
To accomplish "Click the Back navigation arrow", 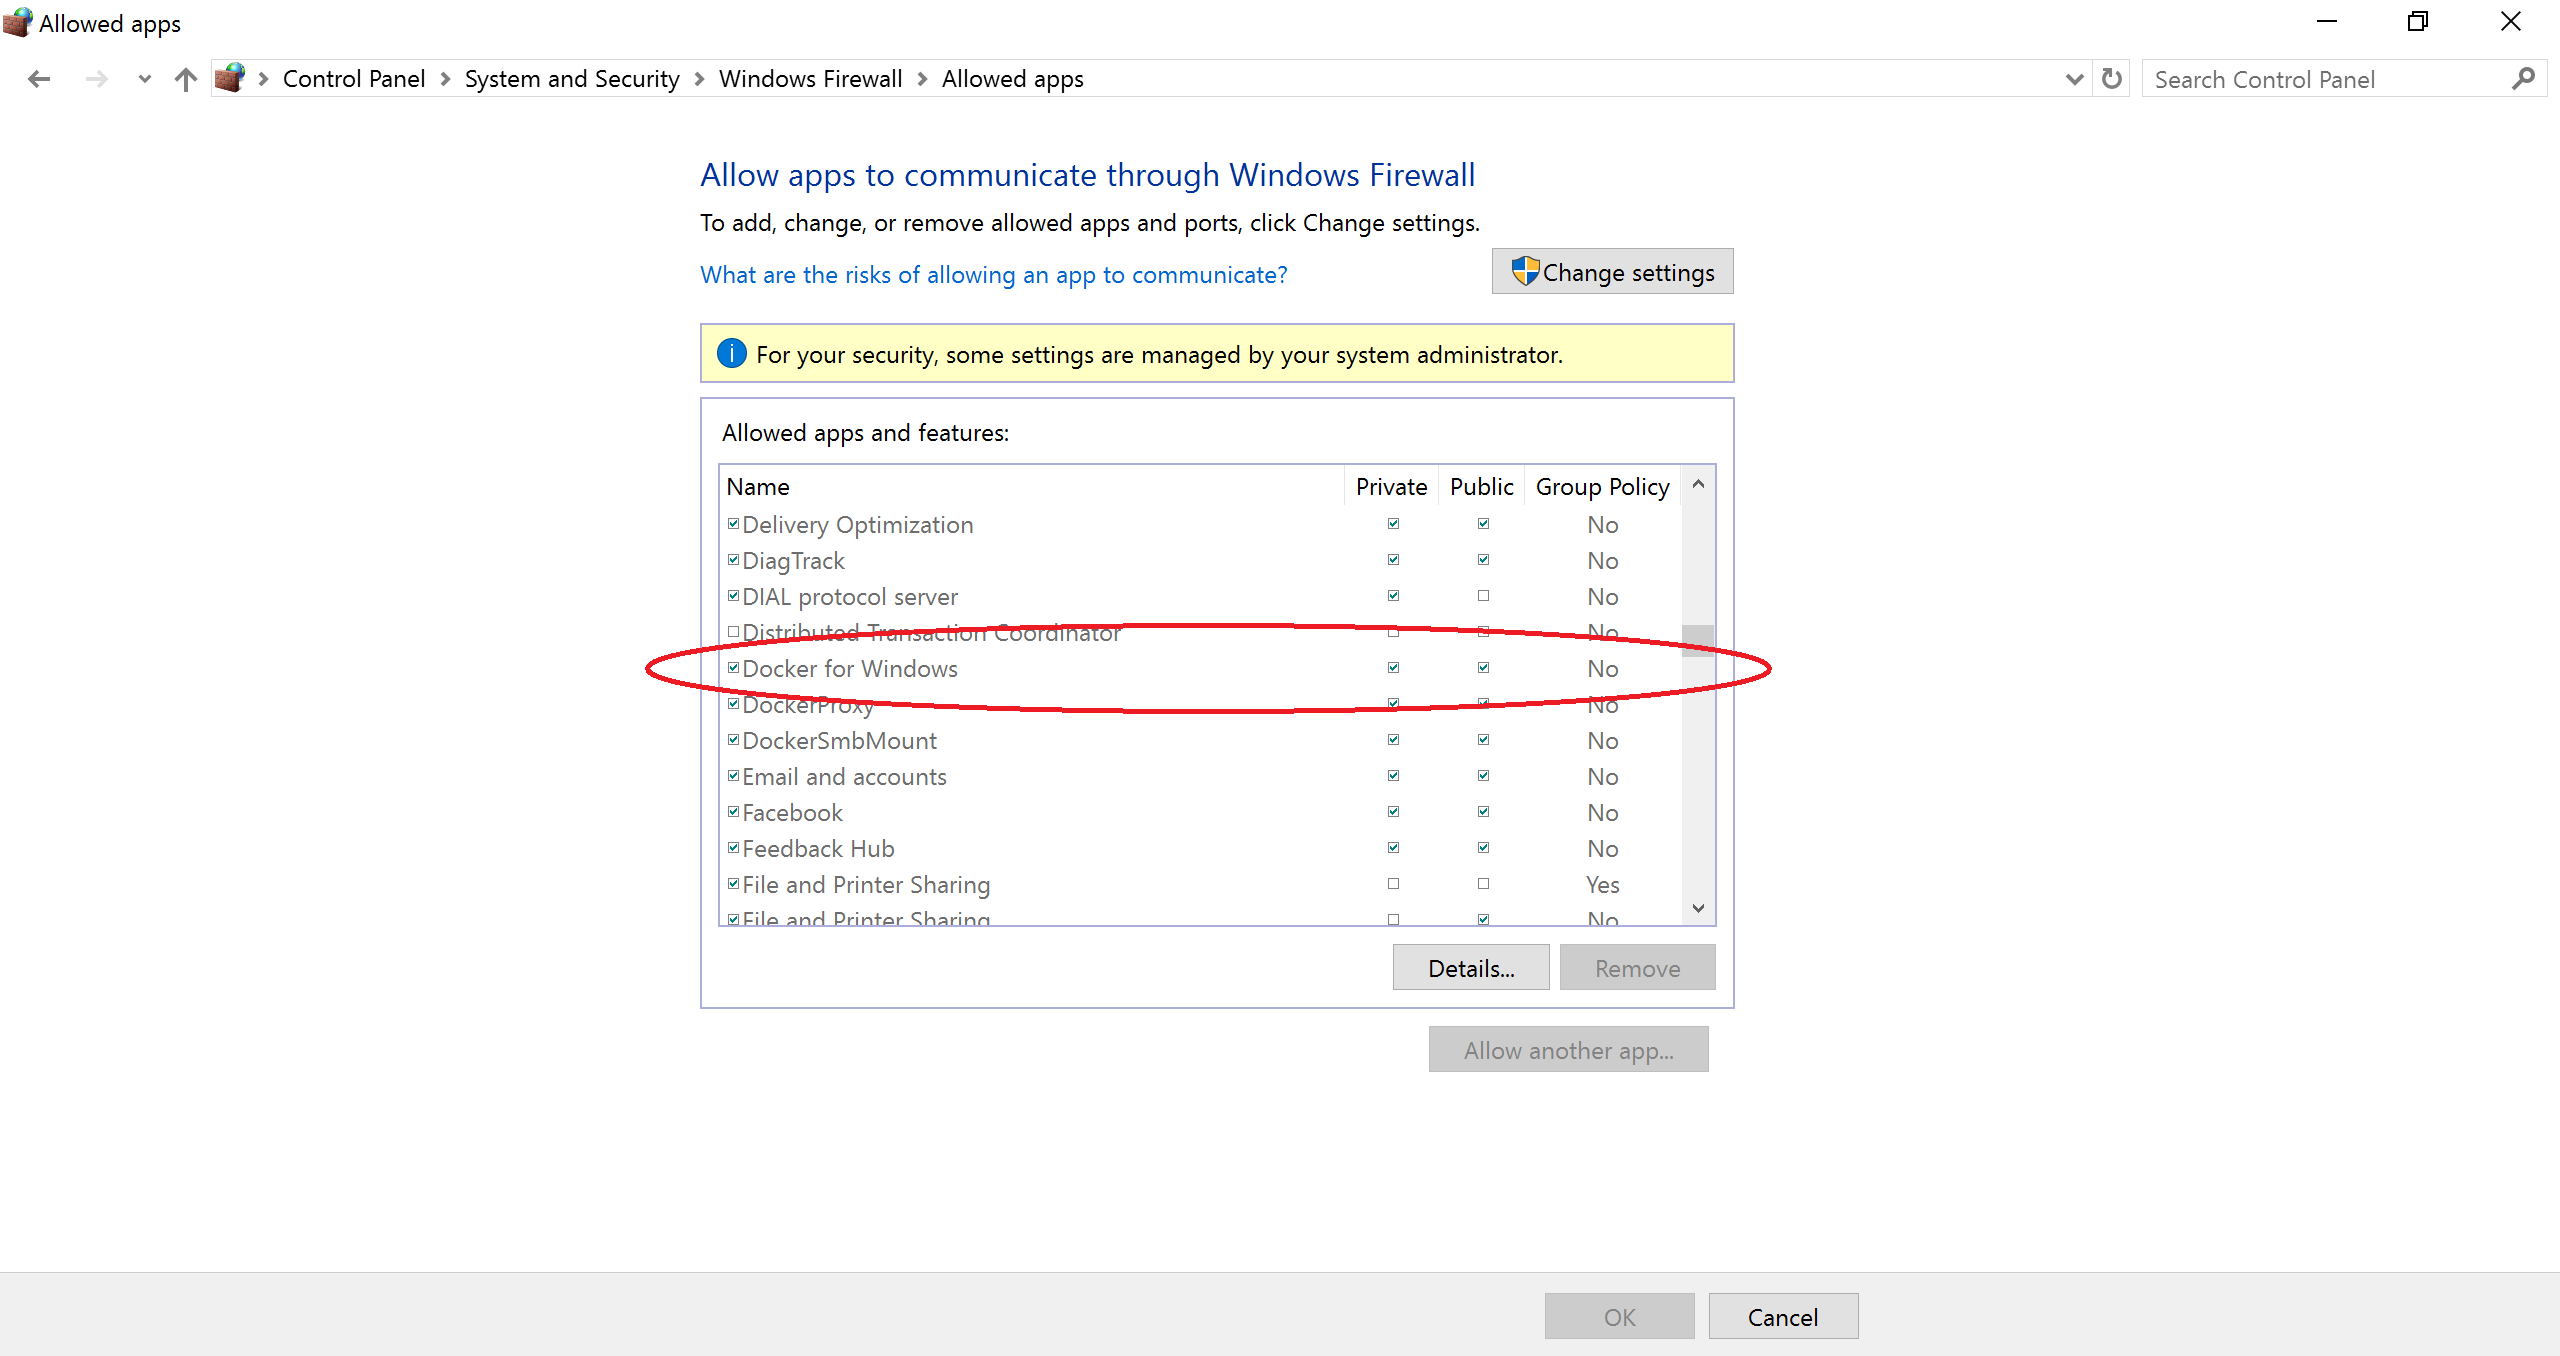I will [39, 79].
